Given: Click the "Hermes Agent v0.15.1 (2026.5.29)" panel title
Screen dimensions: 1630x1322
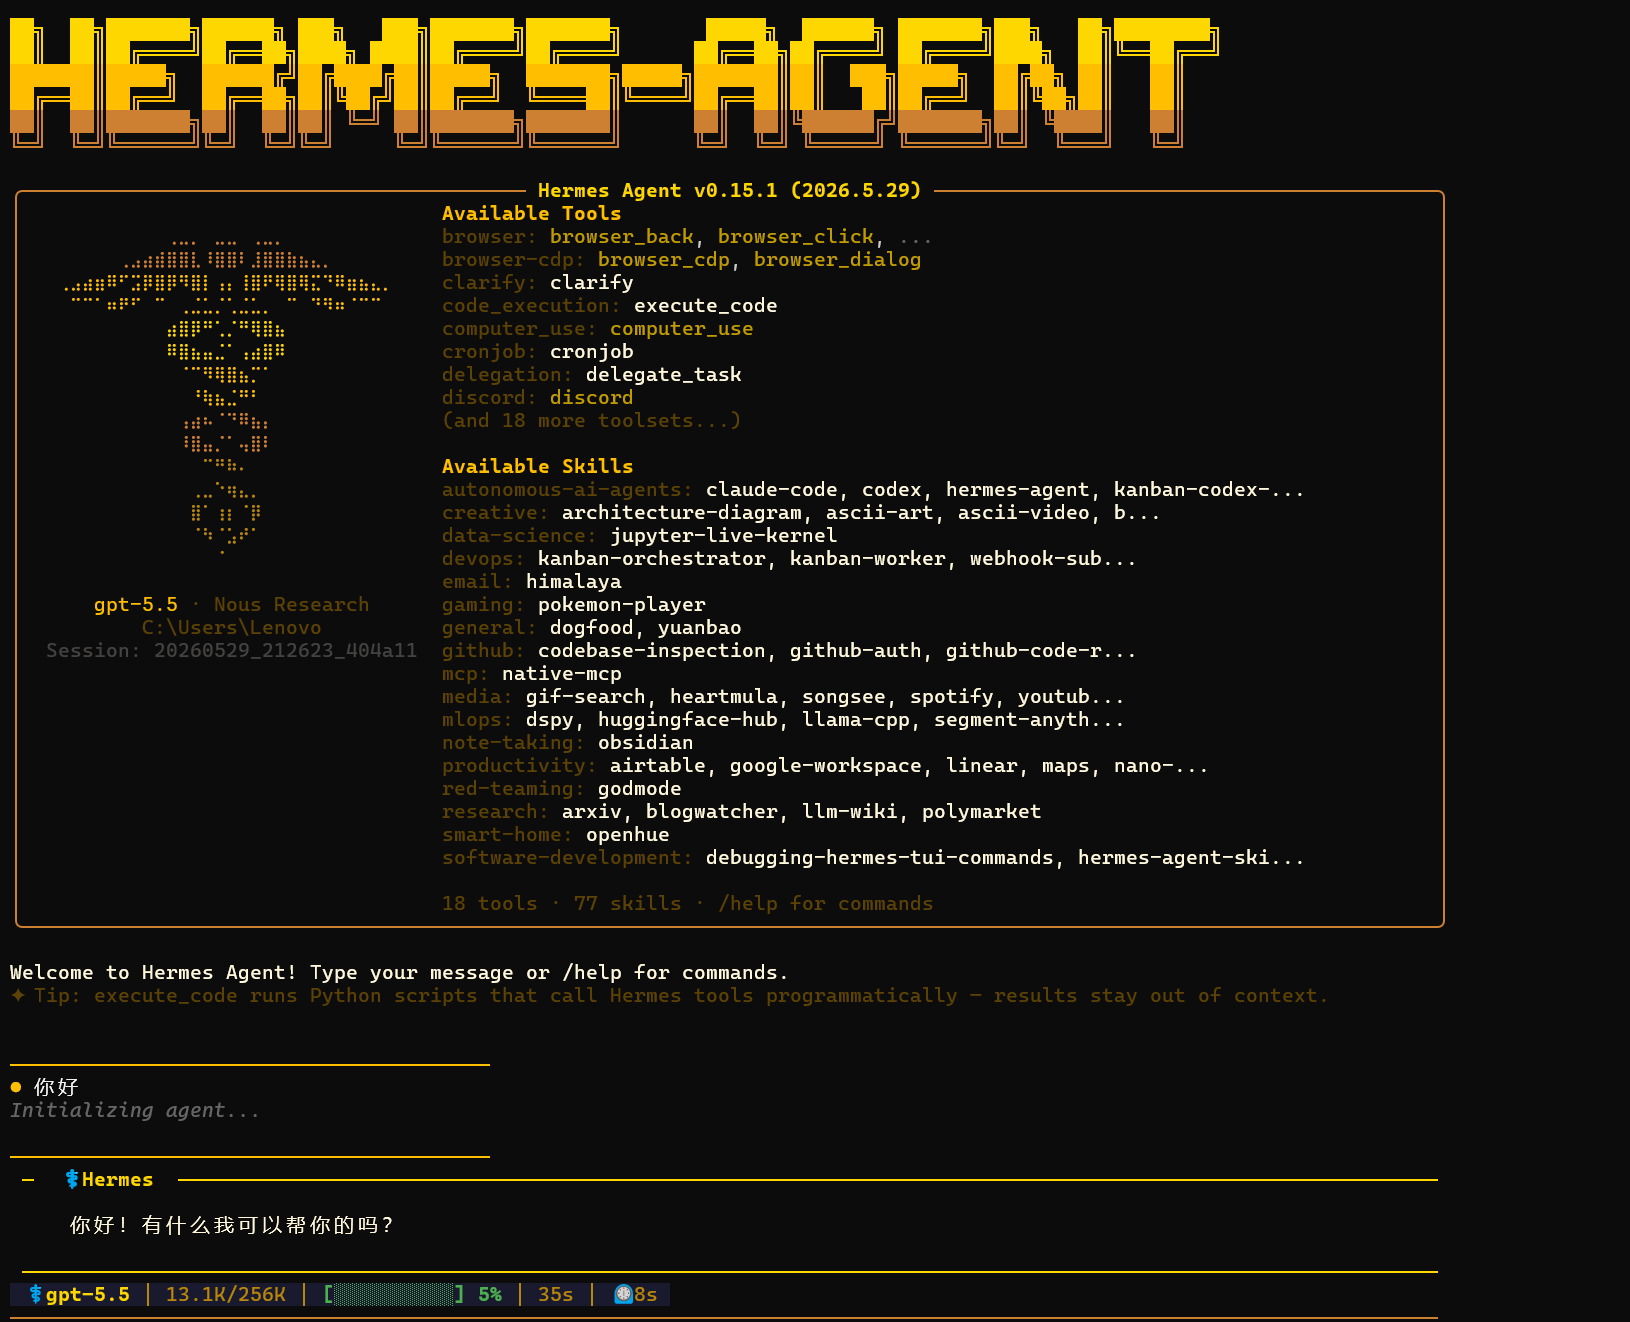Looking at the screenshot, I should 730,191.
